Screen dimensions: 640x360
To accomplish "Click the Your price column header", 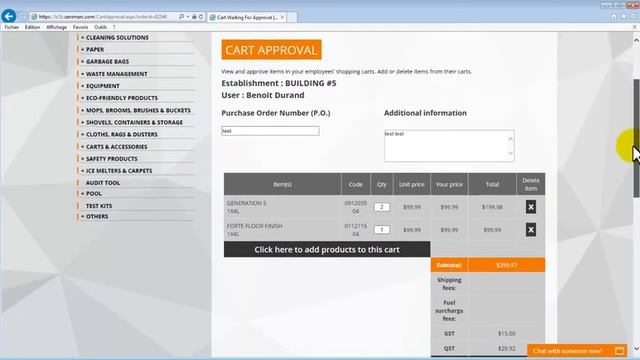I will coord(449,184).
